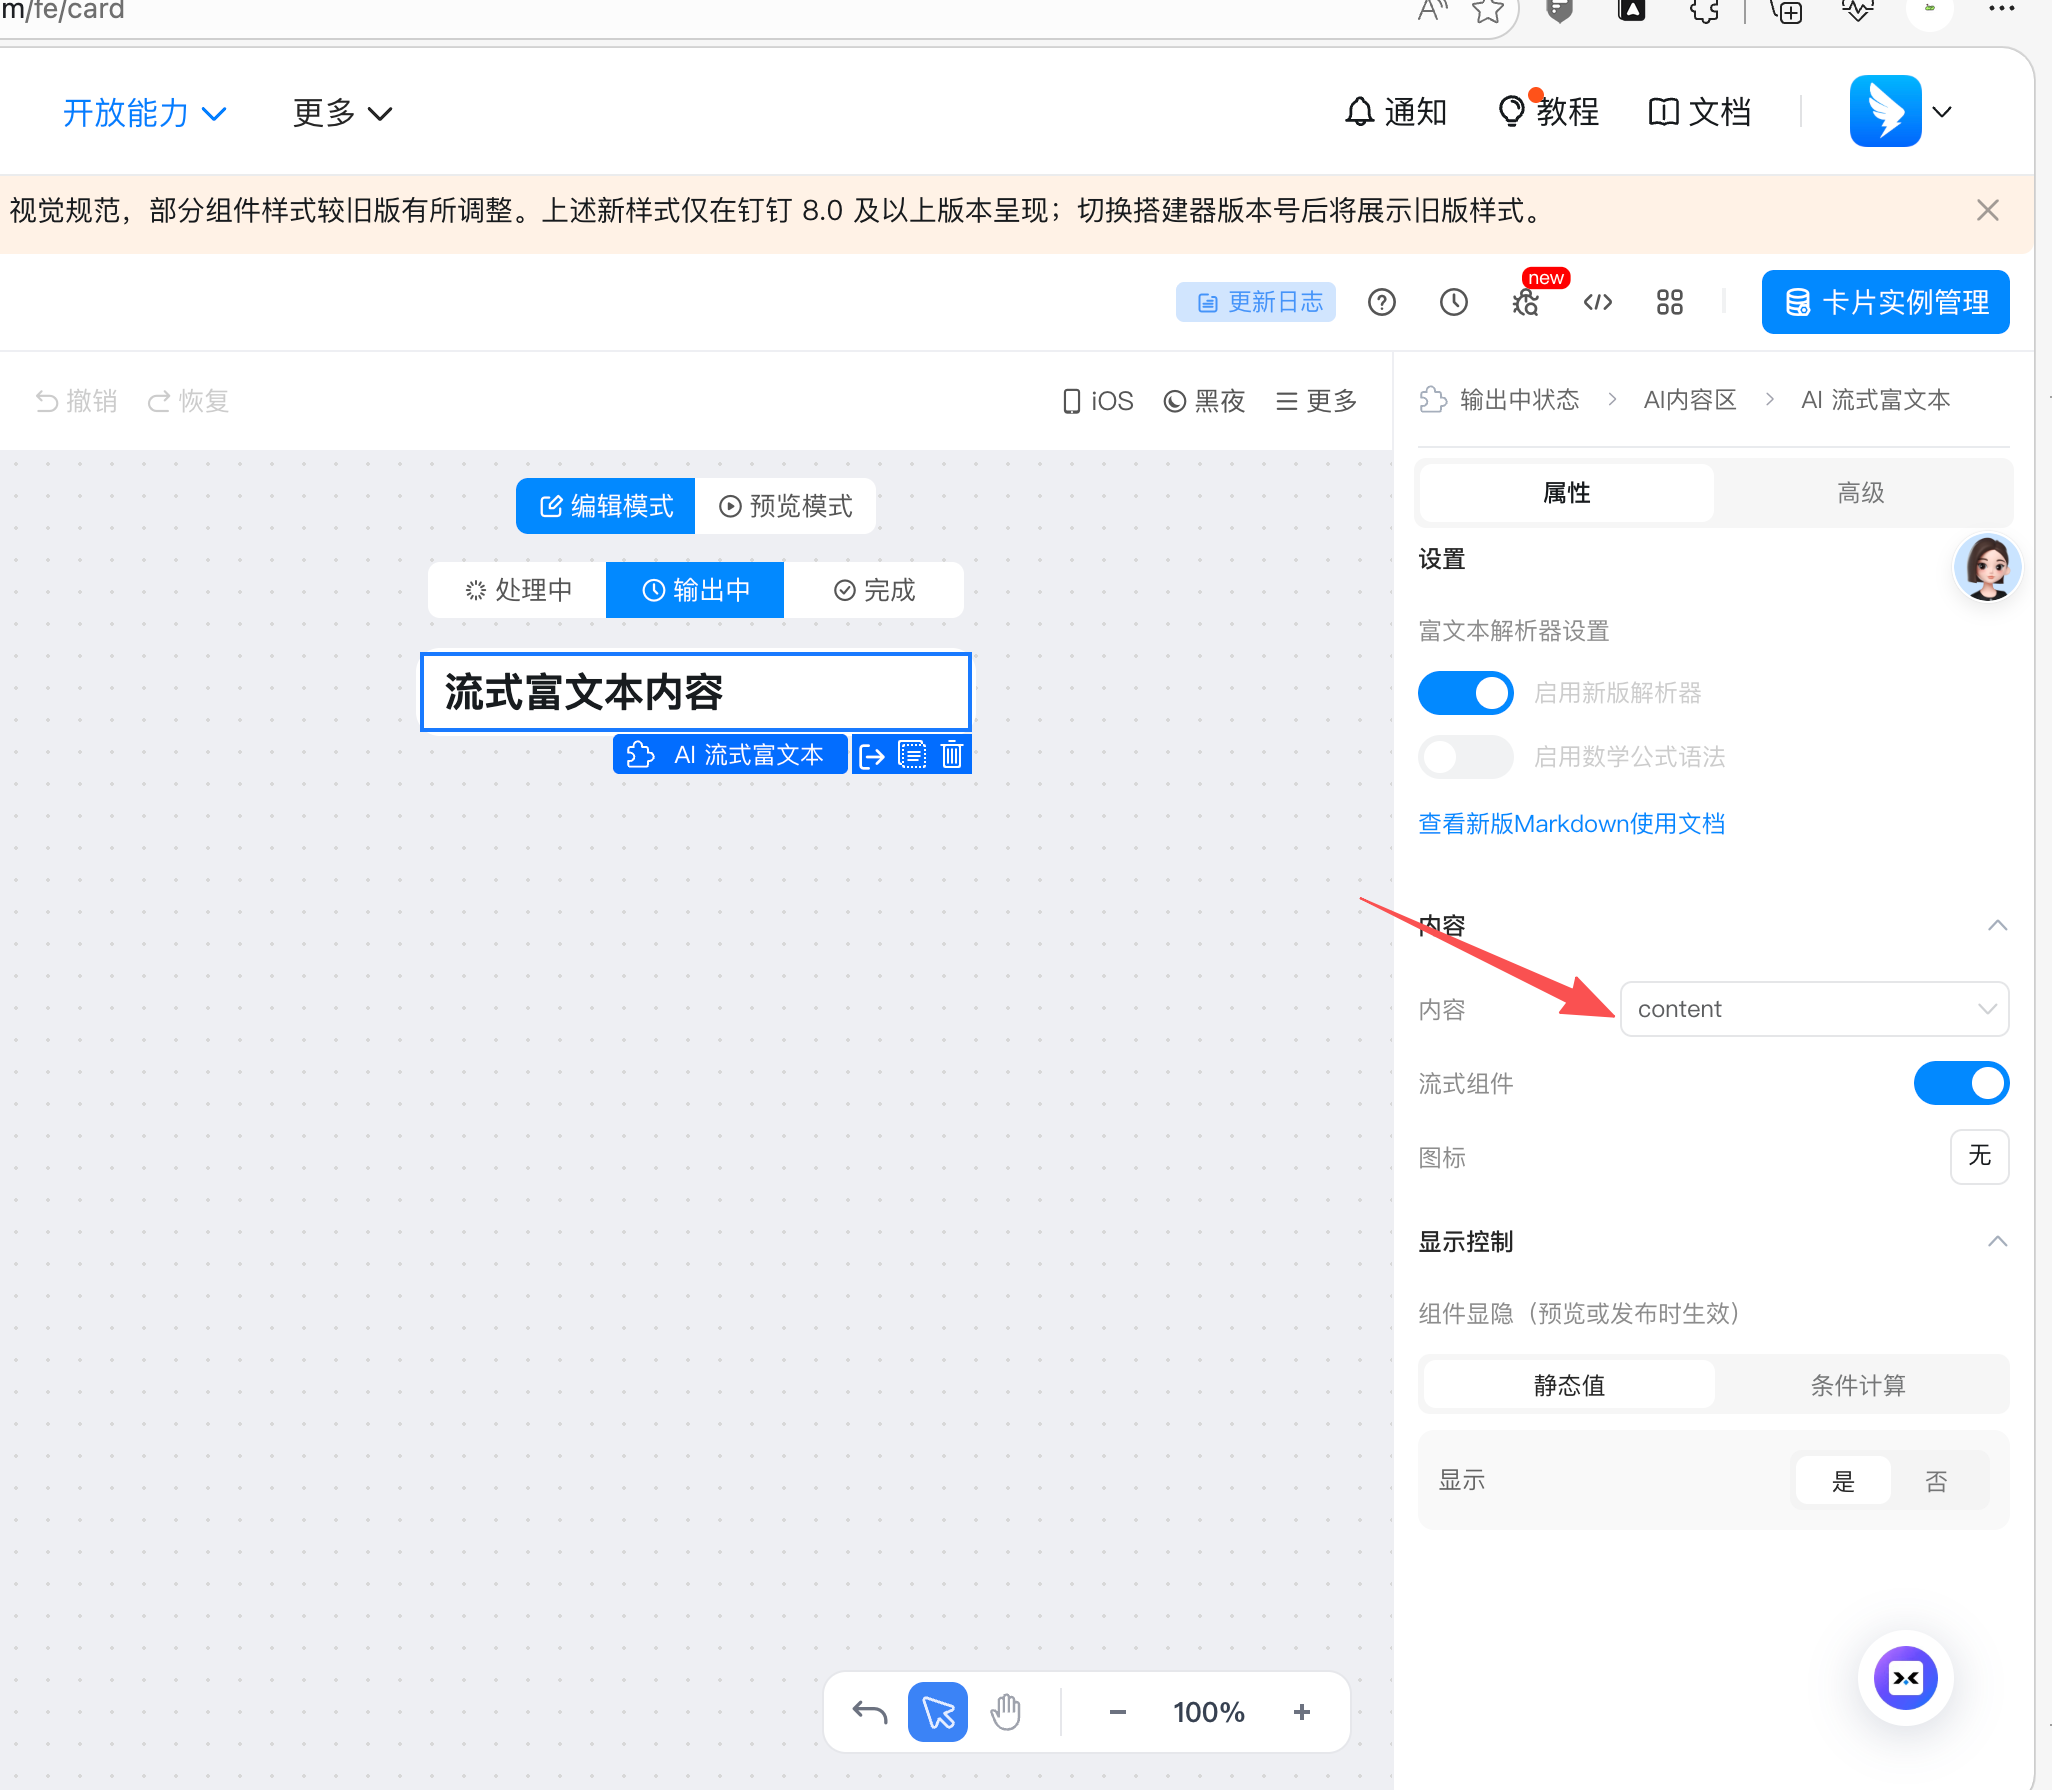The height and width of the screenshot is (1790, 2052).
Task: Open the card instance management button
Action: pyautogui.click(x=1885, y=302)
